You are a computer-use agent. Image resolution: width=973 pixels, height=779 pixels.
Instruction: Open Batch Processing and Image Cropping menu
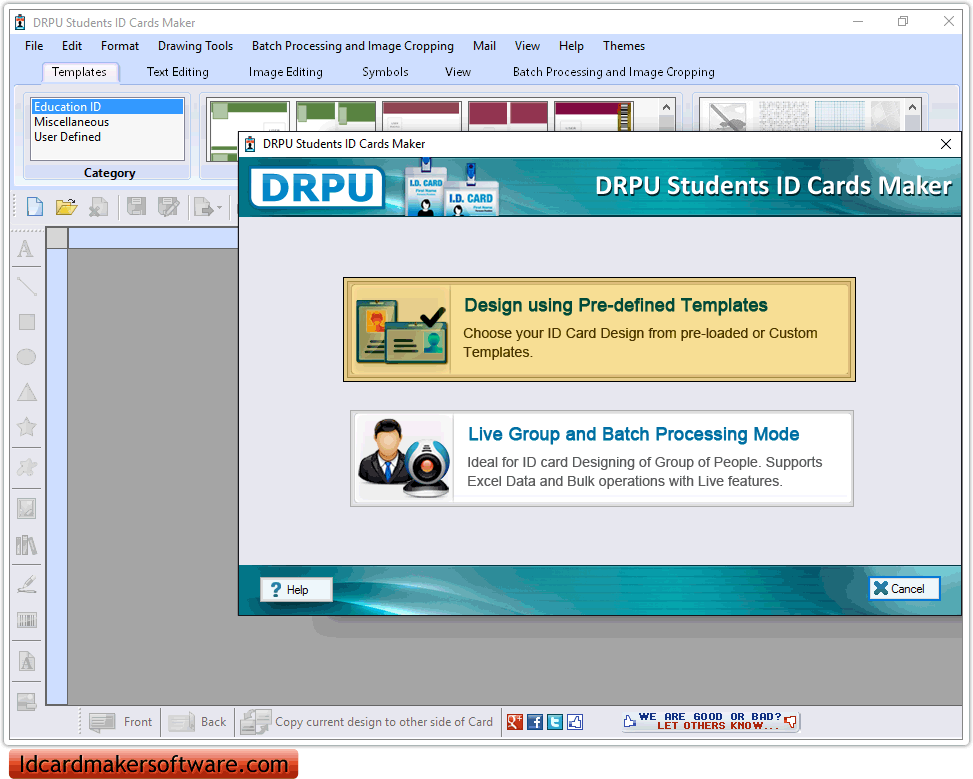[x=352, y=46]
